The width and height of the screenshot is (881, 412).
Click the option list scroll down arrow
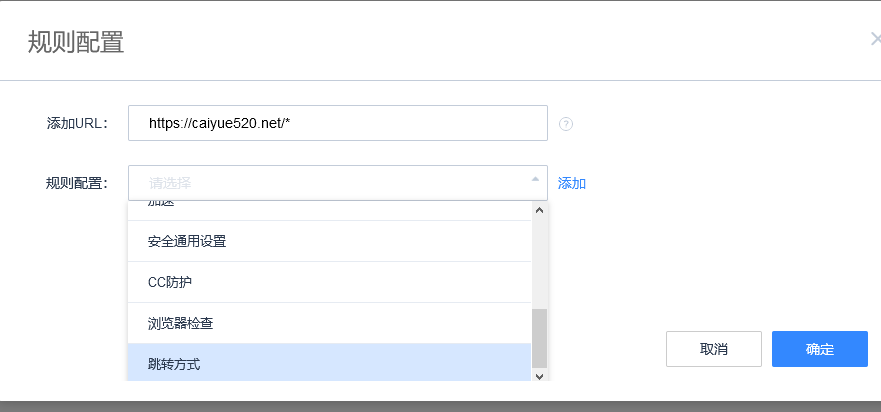539,375
